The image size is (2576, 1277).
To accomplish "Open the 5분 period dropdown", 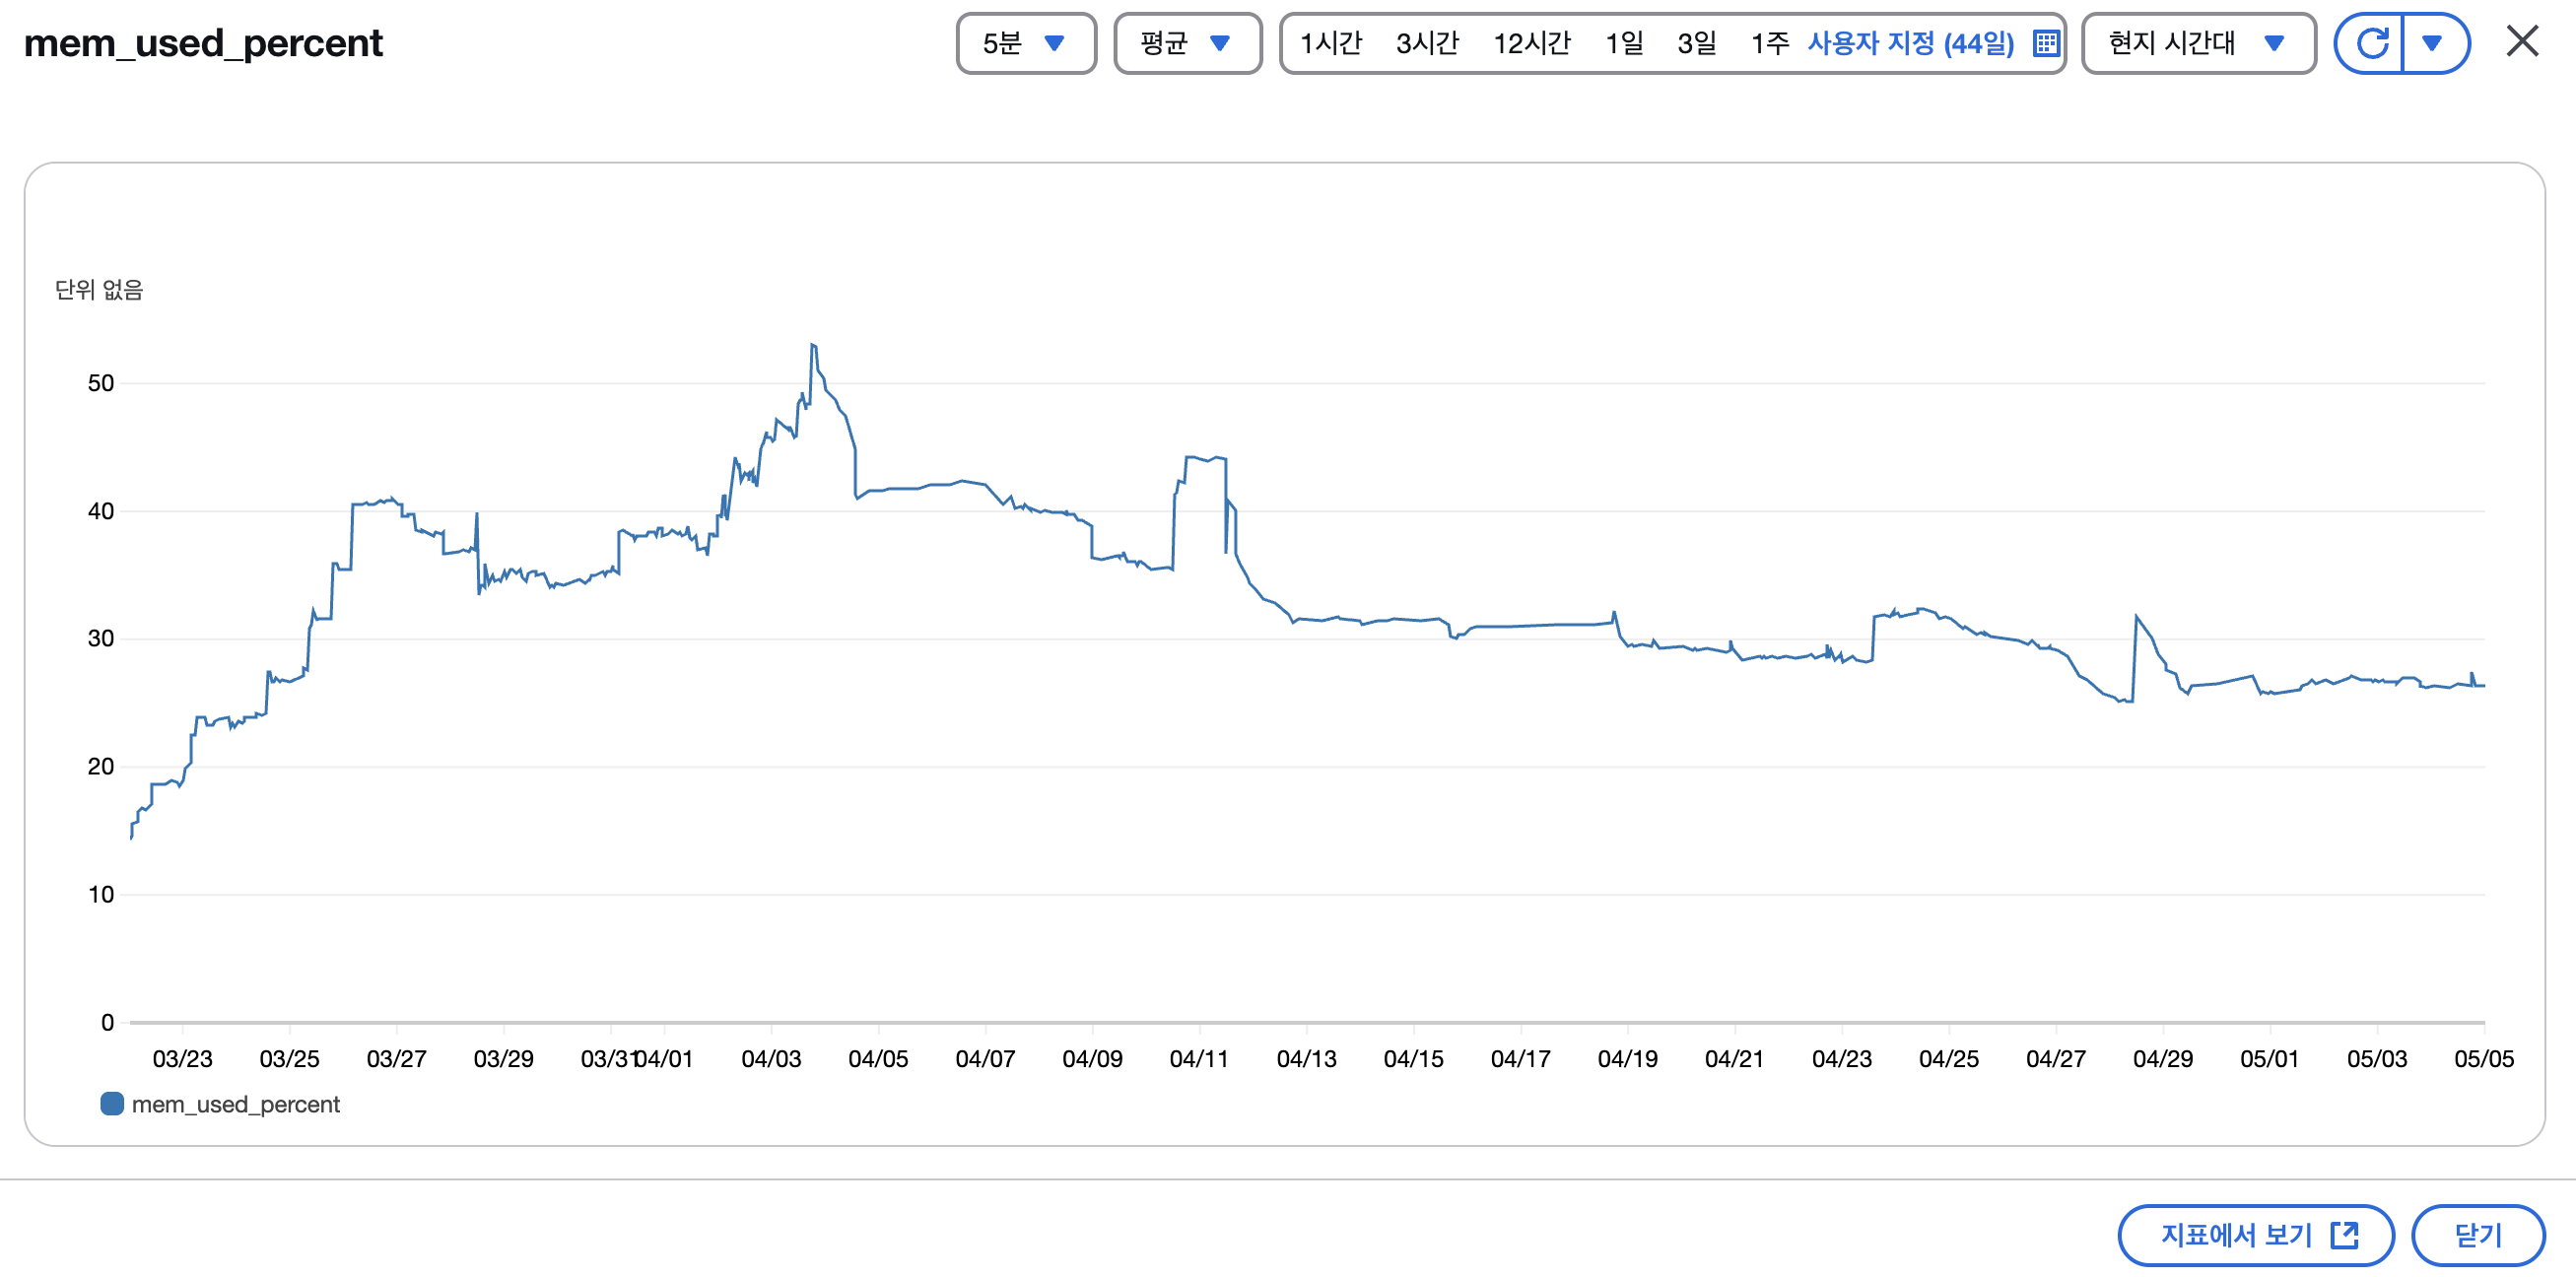I will [1025, 43].
